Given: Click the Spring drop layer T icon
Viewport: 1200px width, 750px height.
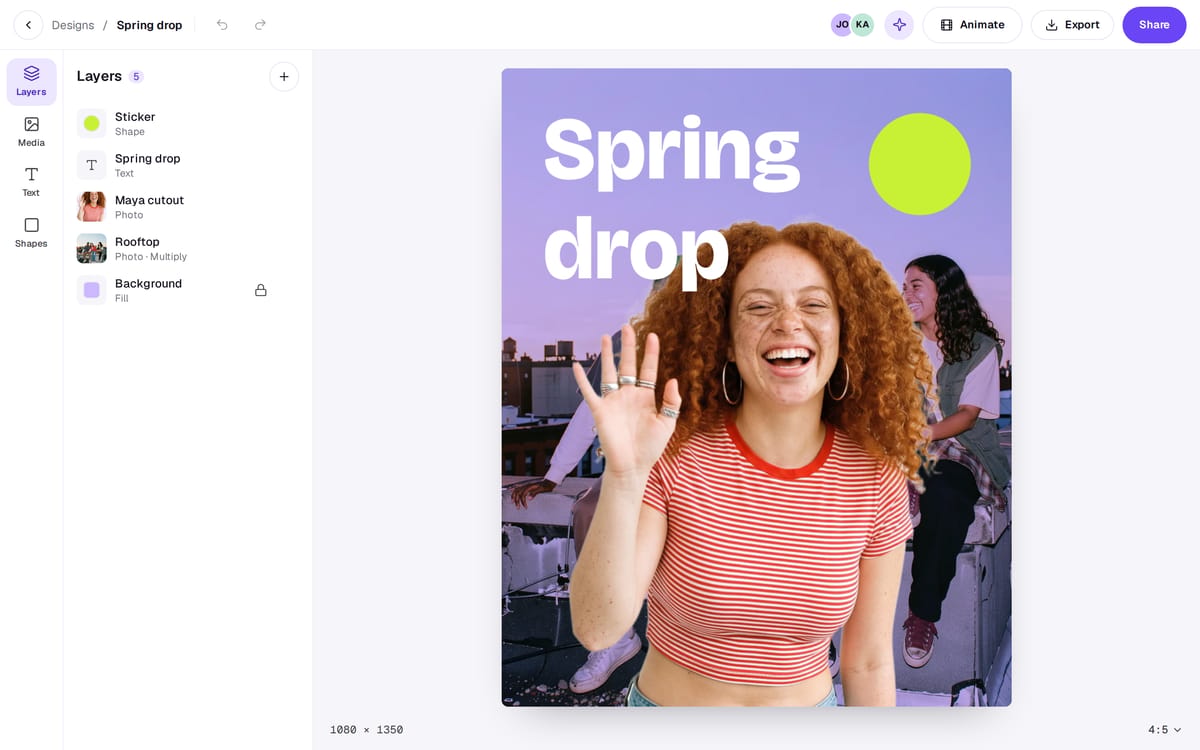Looking at the screenshot, I should click(x=91, y=165).
